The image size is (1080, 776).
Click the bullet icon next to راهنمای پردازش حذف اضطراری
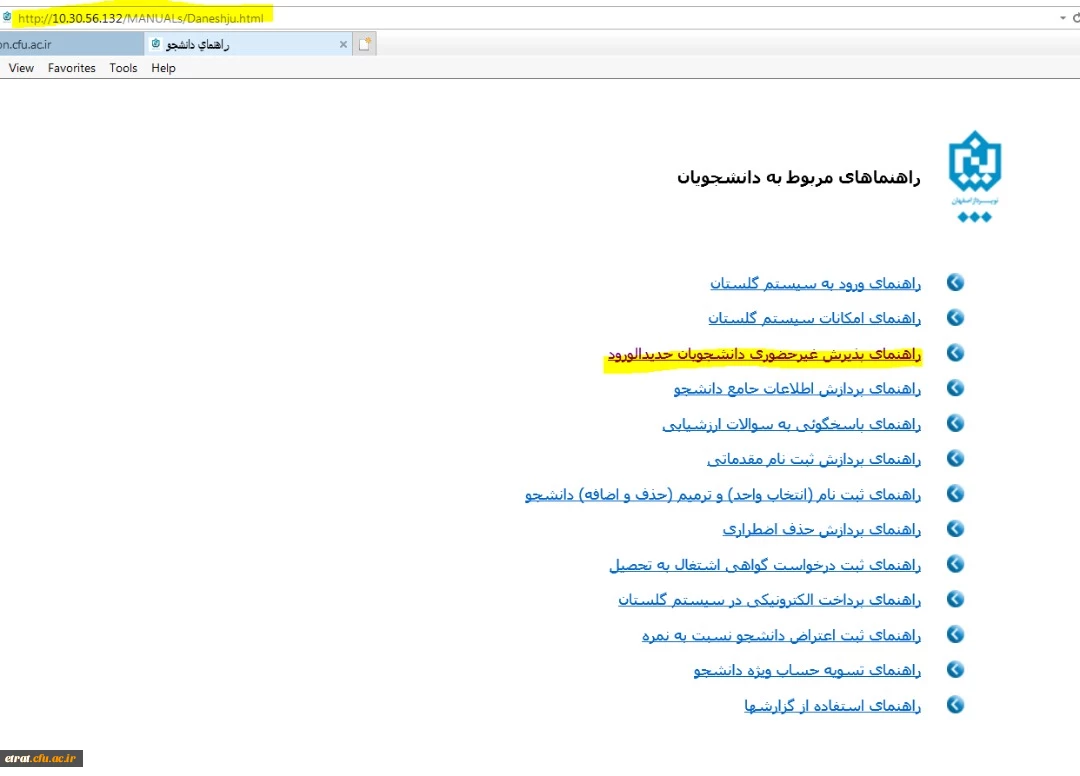coord(955,529)
